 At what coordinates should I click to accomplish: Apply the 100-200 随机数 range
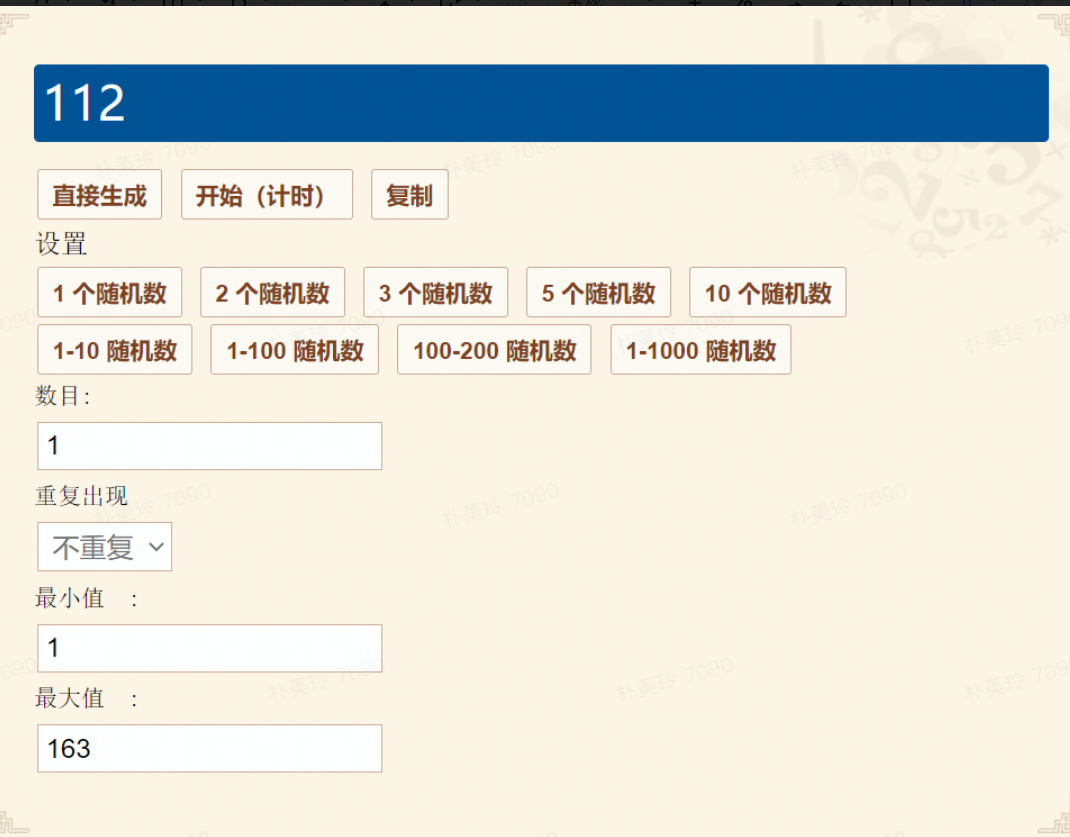pyautogui.click(x=494, y=350)
